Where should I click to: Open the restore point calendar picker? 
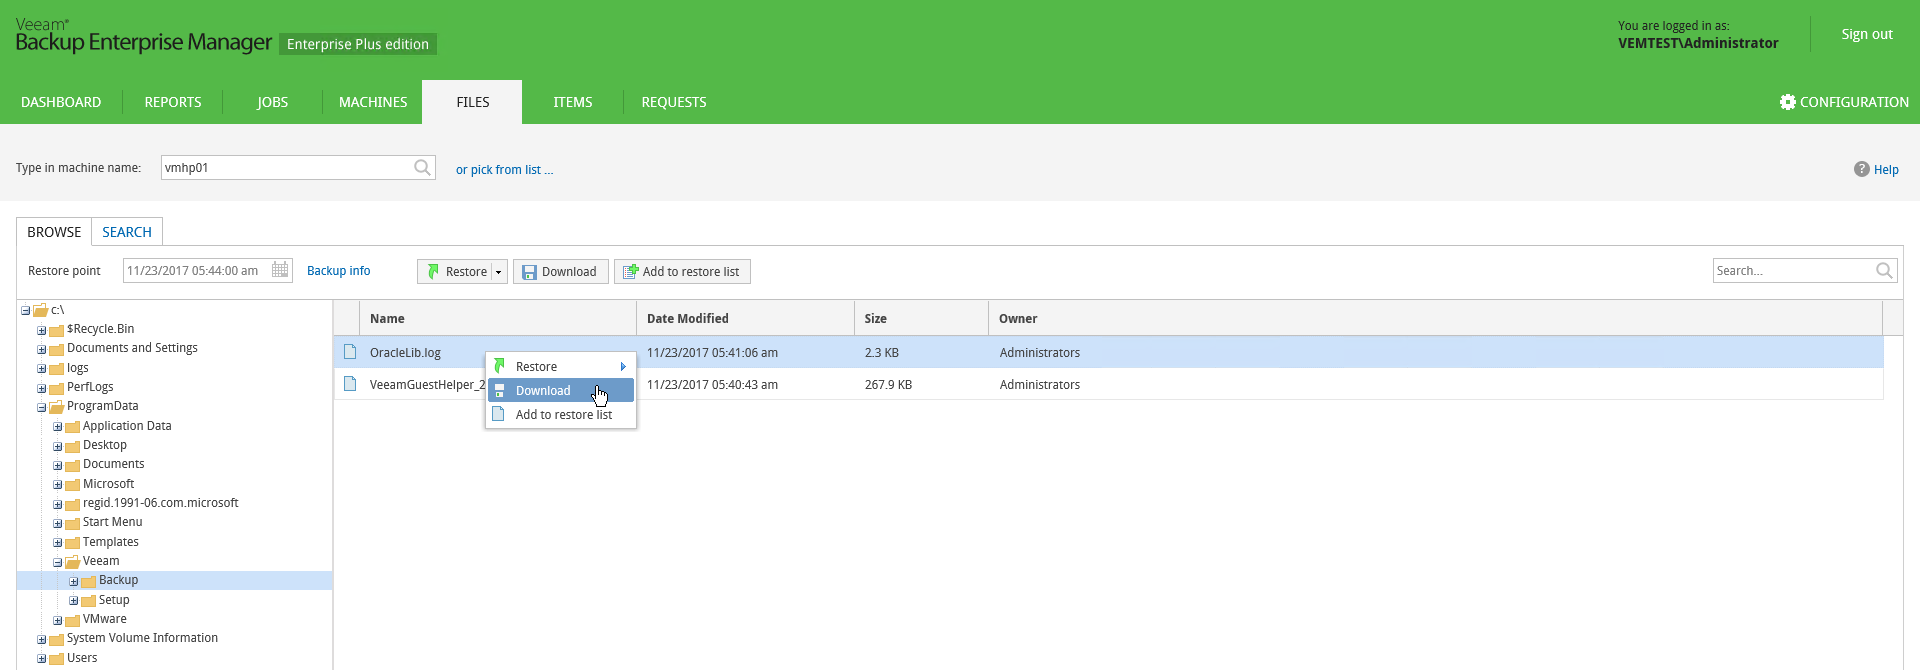(280, 270)
